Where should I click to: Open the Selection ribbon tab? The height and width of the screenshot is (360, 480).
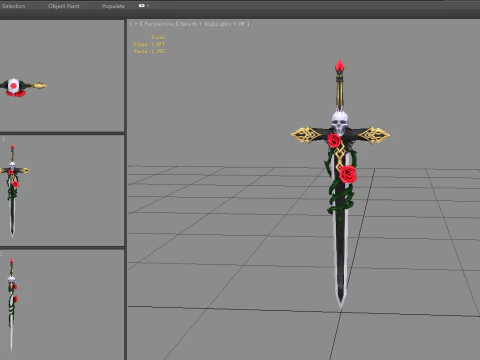tap(14, 6)
